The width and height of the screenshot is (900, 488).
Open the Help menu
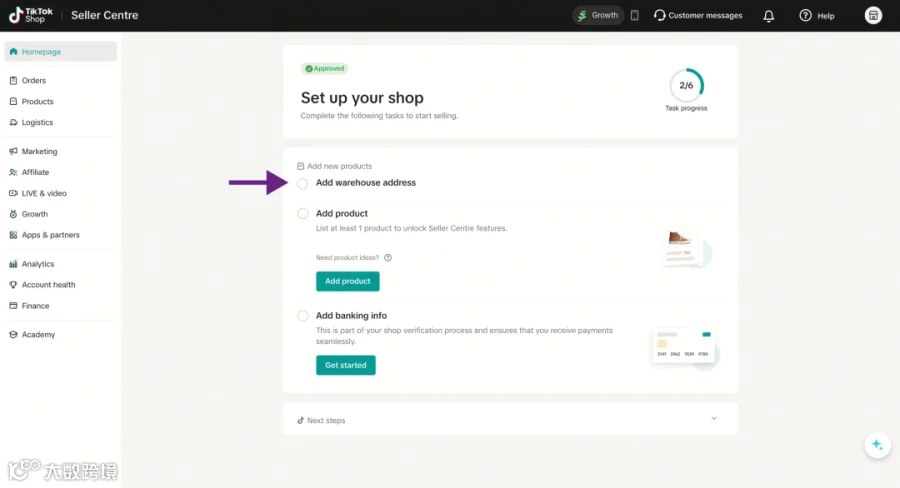(x=817, y=16)
